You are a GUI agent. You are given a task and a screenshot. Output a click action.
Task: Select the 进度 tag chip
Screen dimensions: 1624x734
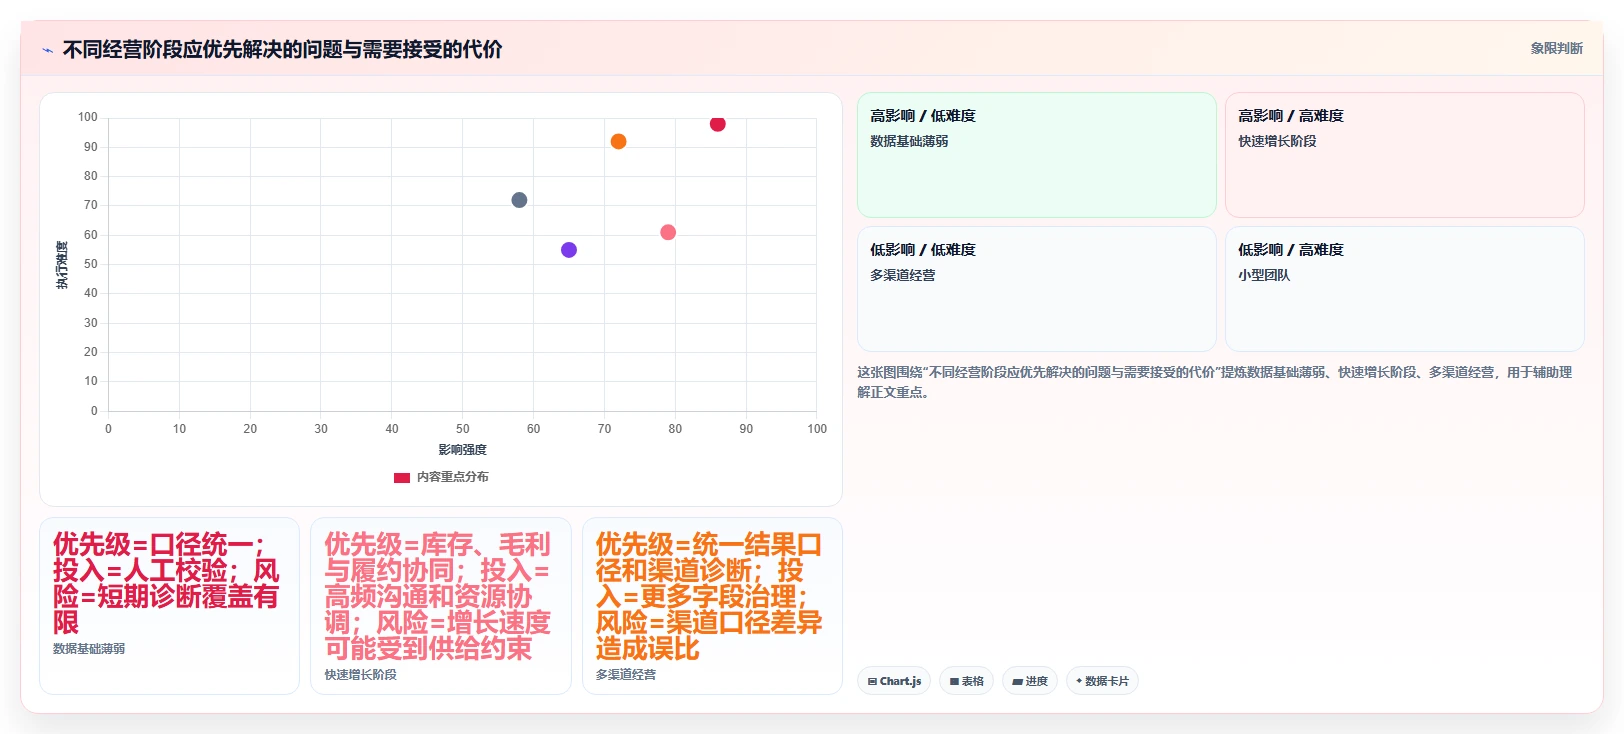(x=1029, y=681)
